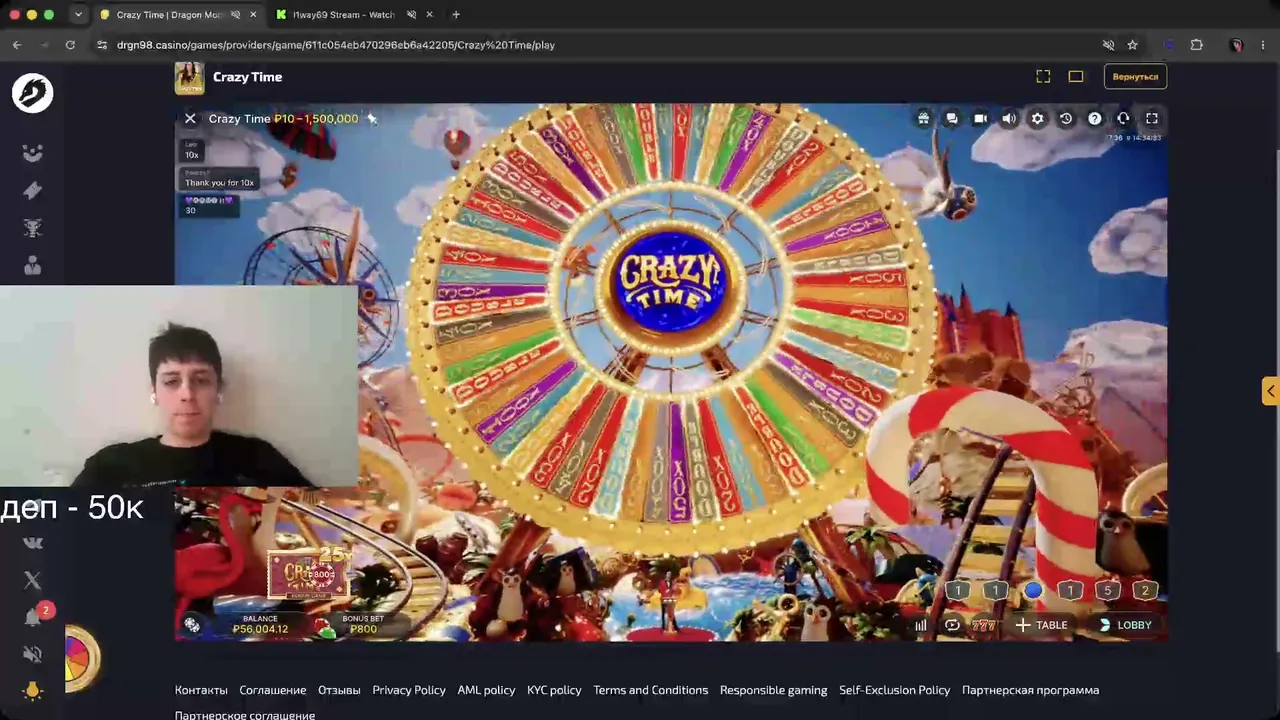Open a new browser tab
1280x720 pixels.
(456, 15)
